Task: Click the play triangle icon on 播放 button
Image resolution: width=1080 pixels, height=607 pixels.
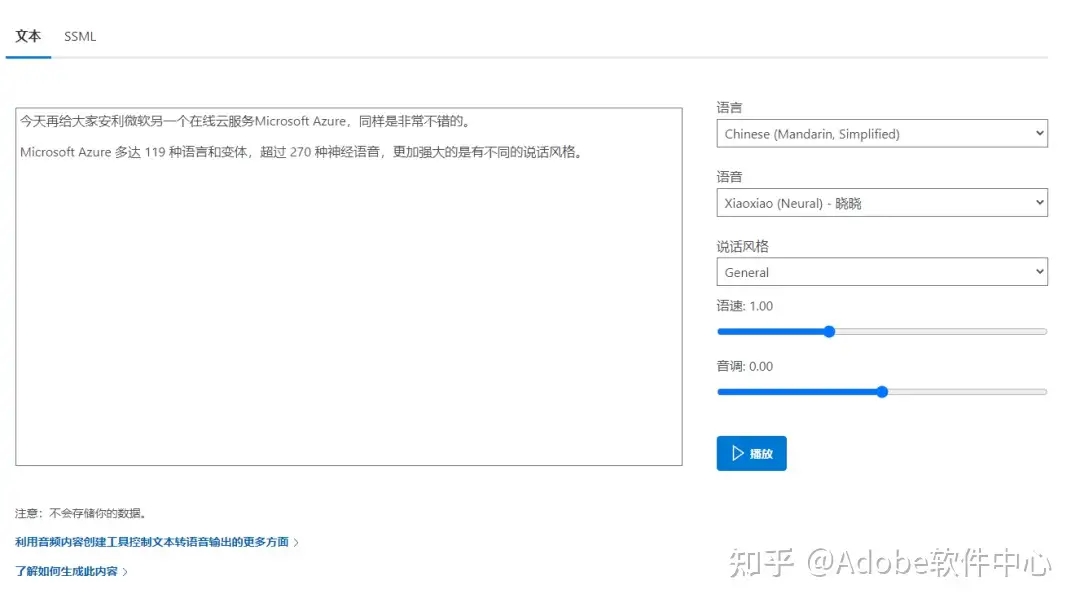Action: click(x=737, y=452)
